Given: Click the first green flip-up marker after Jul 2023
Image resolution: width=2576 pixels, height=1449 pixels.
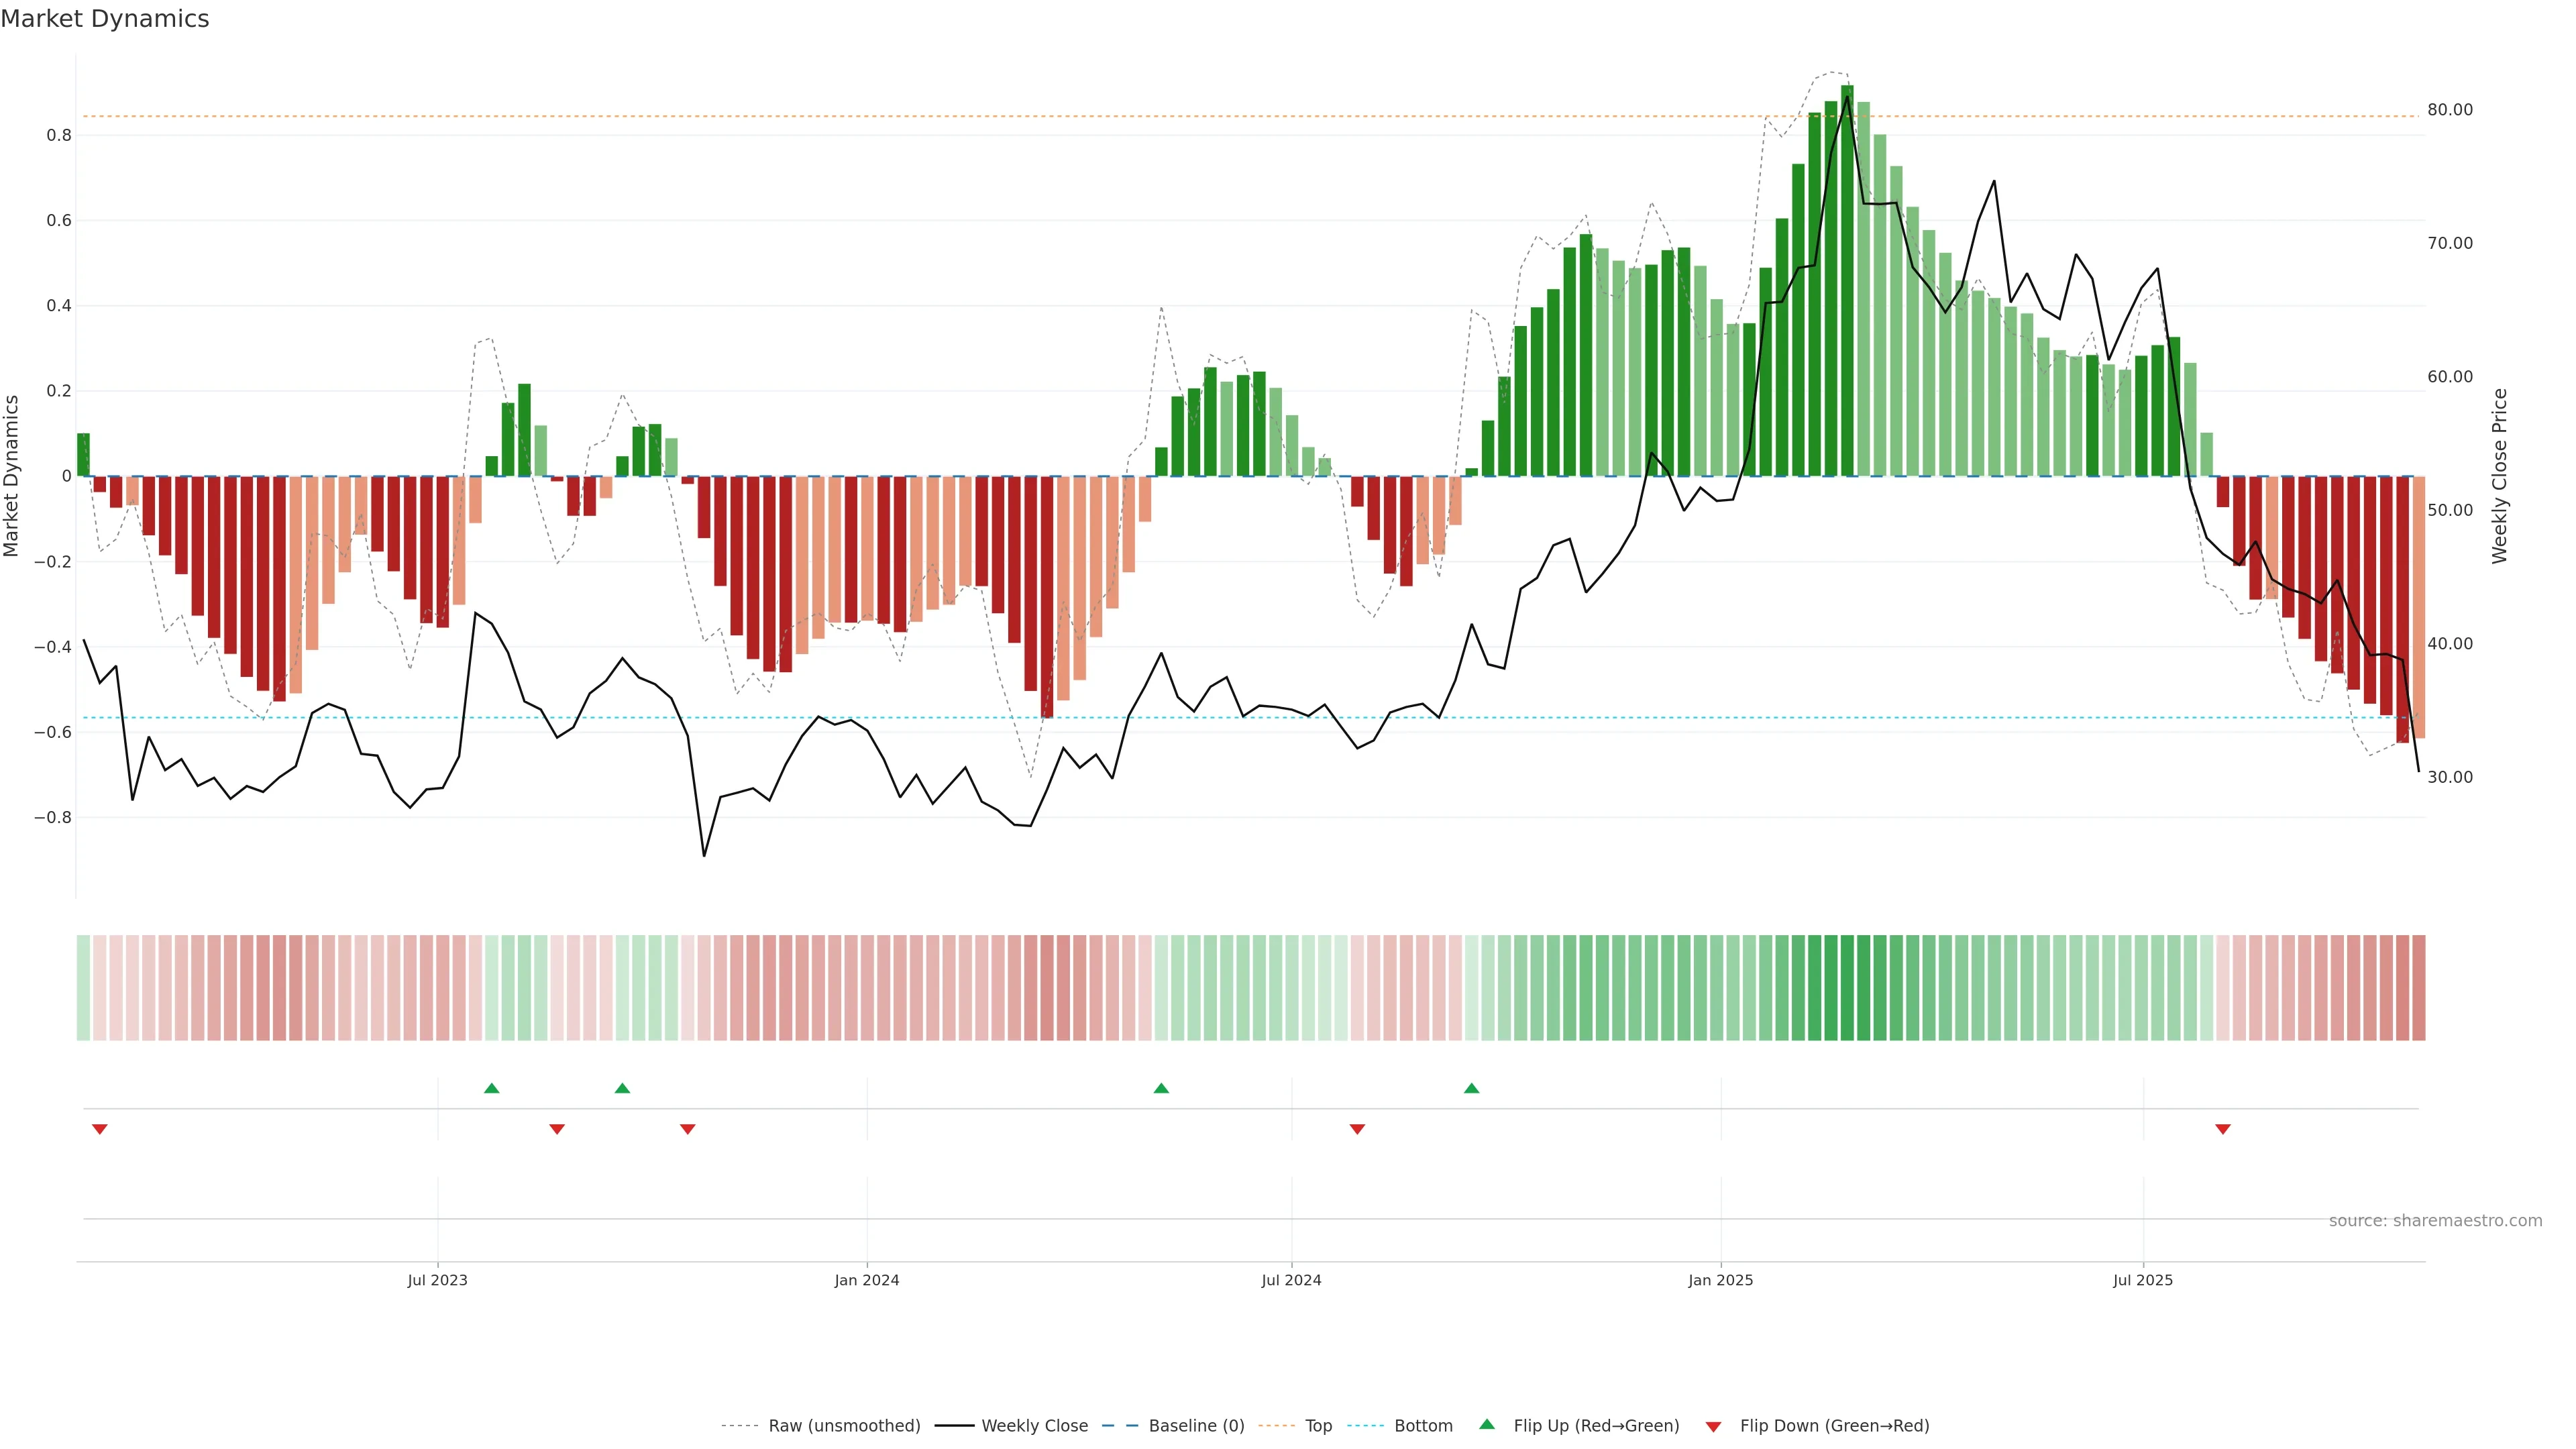Looking at the screenshot, I should tap(491, 1088).
